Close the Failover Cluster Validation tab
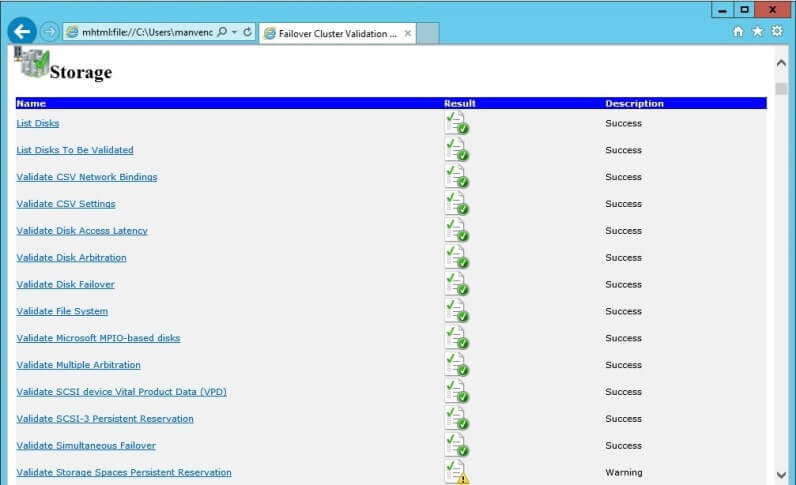 tap(407, 33)
